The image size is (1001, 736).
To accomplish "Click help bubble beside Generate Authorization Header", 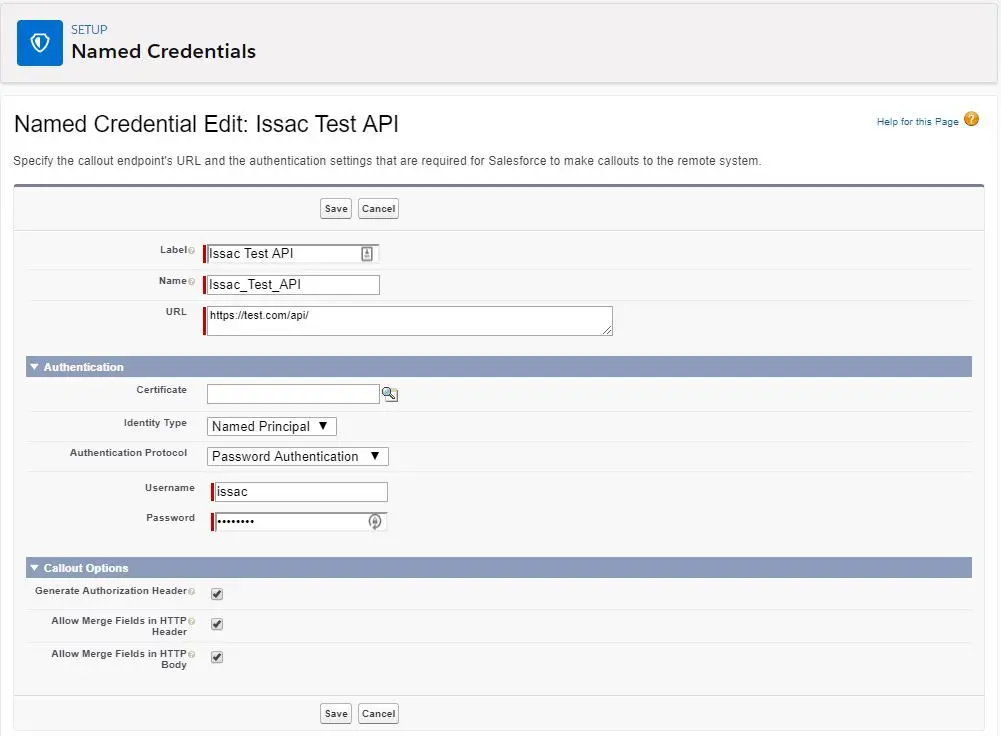I will tap(192, 592).
